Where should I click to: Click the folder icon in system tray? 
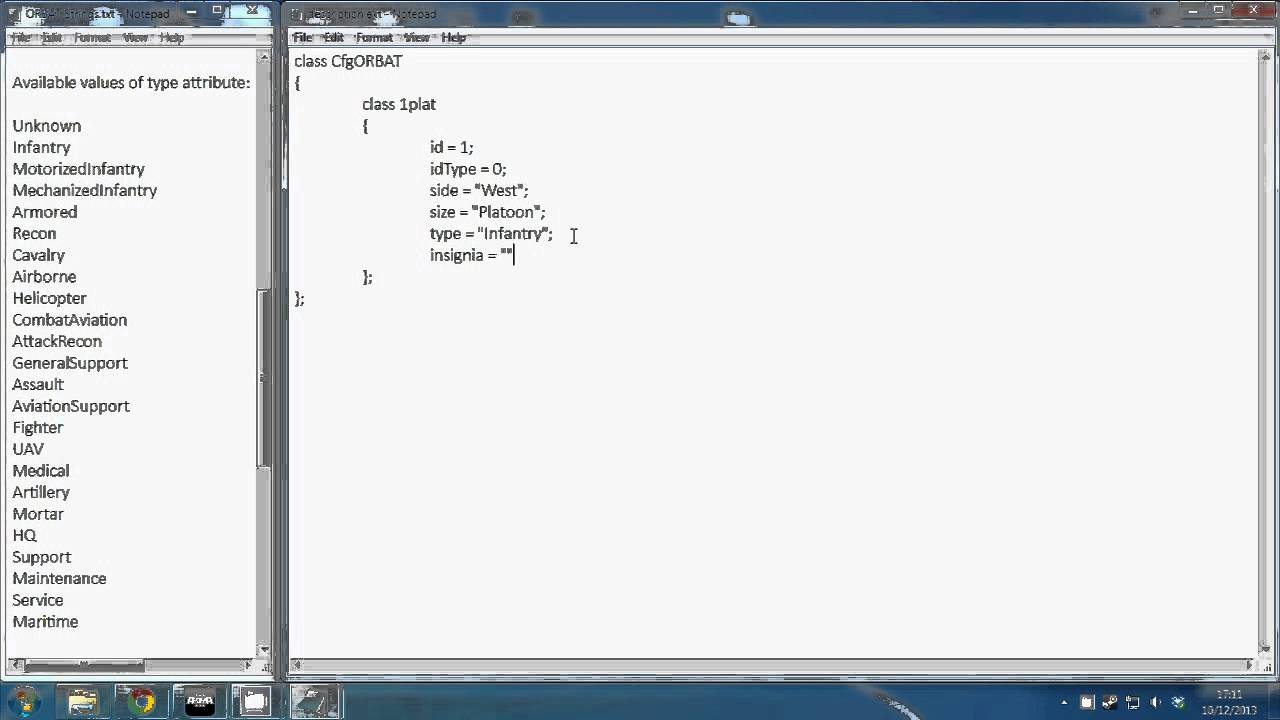coord(1087,703)
